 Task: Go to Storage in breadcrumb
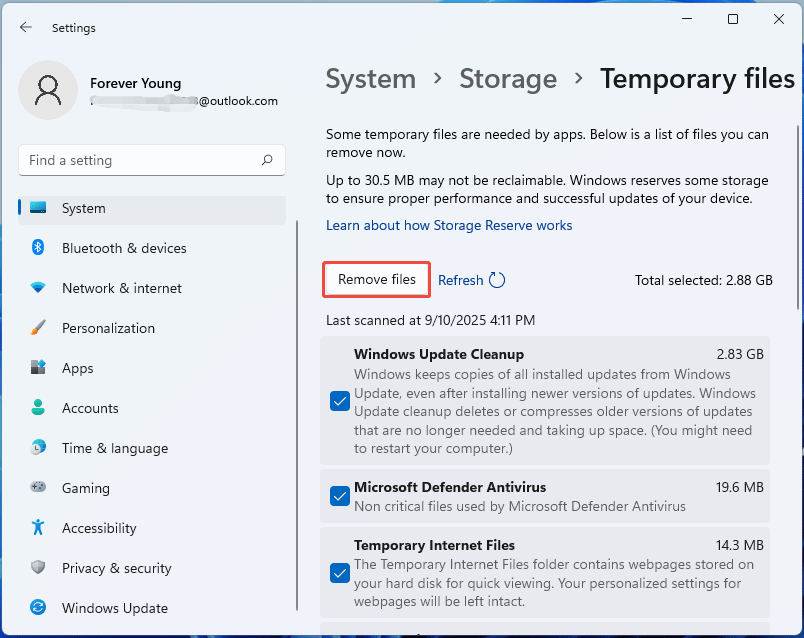[508, 79]
